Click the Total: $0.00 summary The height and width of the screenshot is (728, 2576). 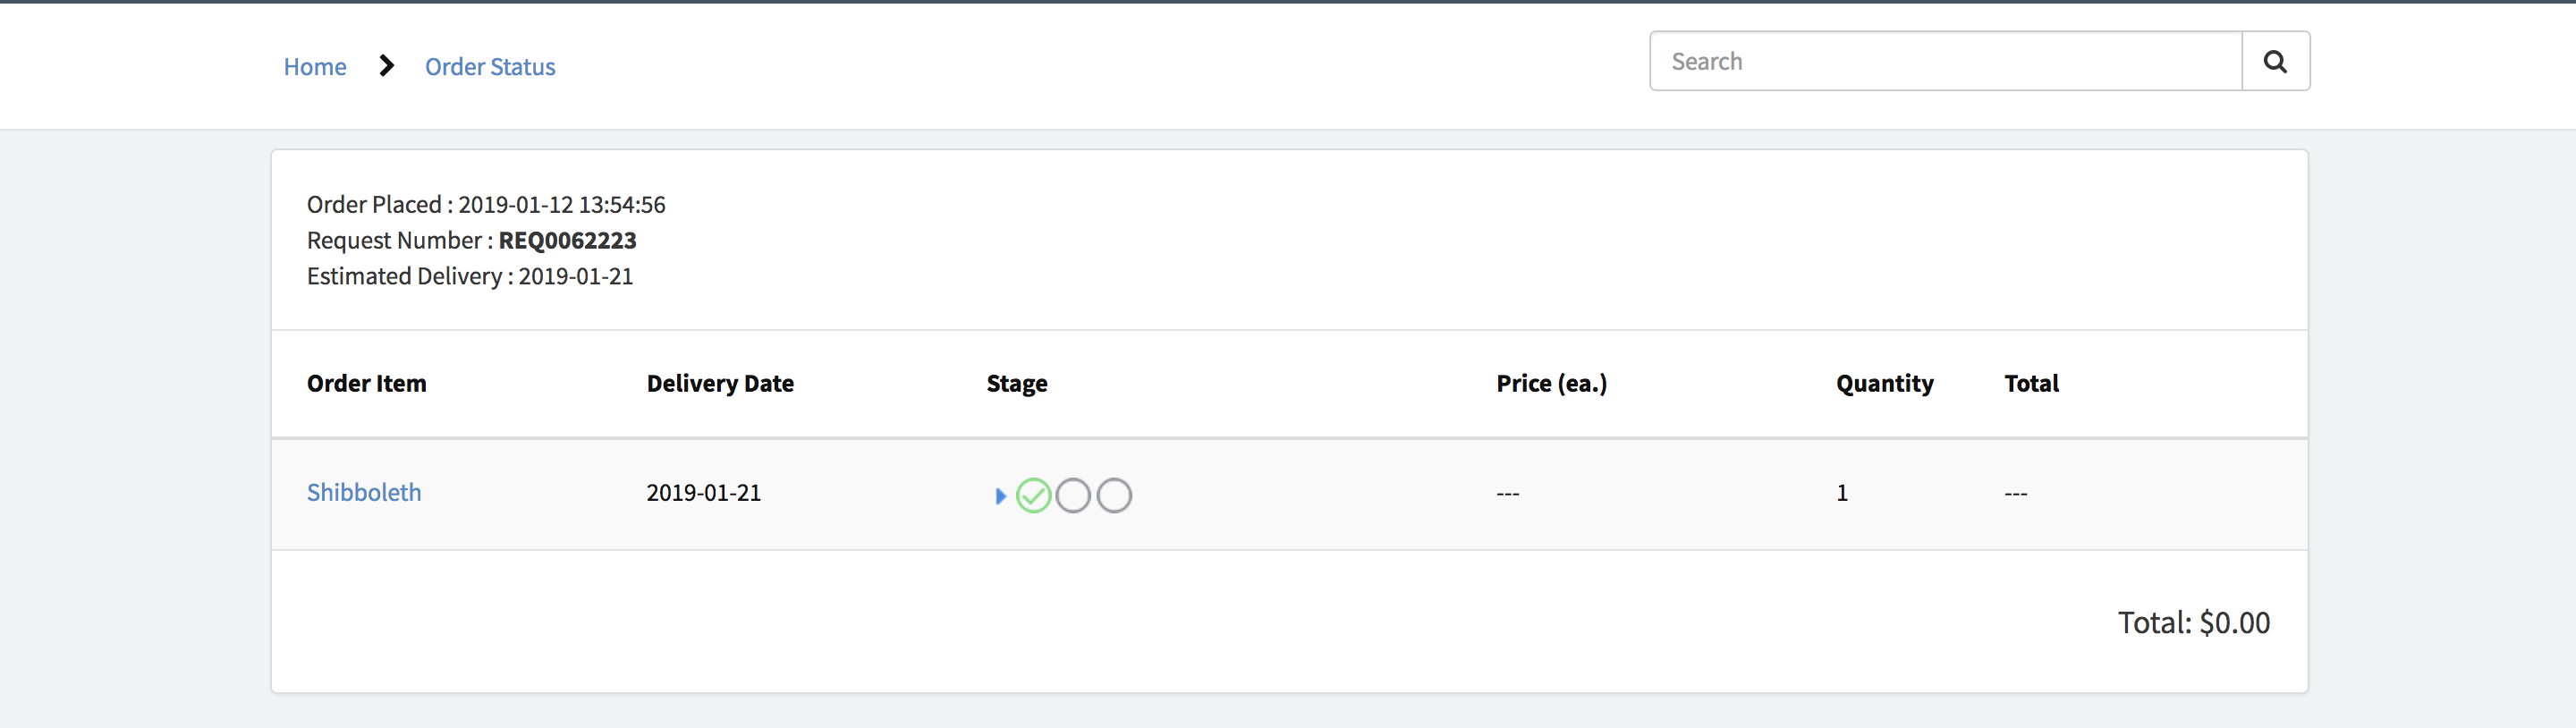point(2193,623)
